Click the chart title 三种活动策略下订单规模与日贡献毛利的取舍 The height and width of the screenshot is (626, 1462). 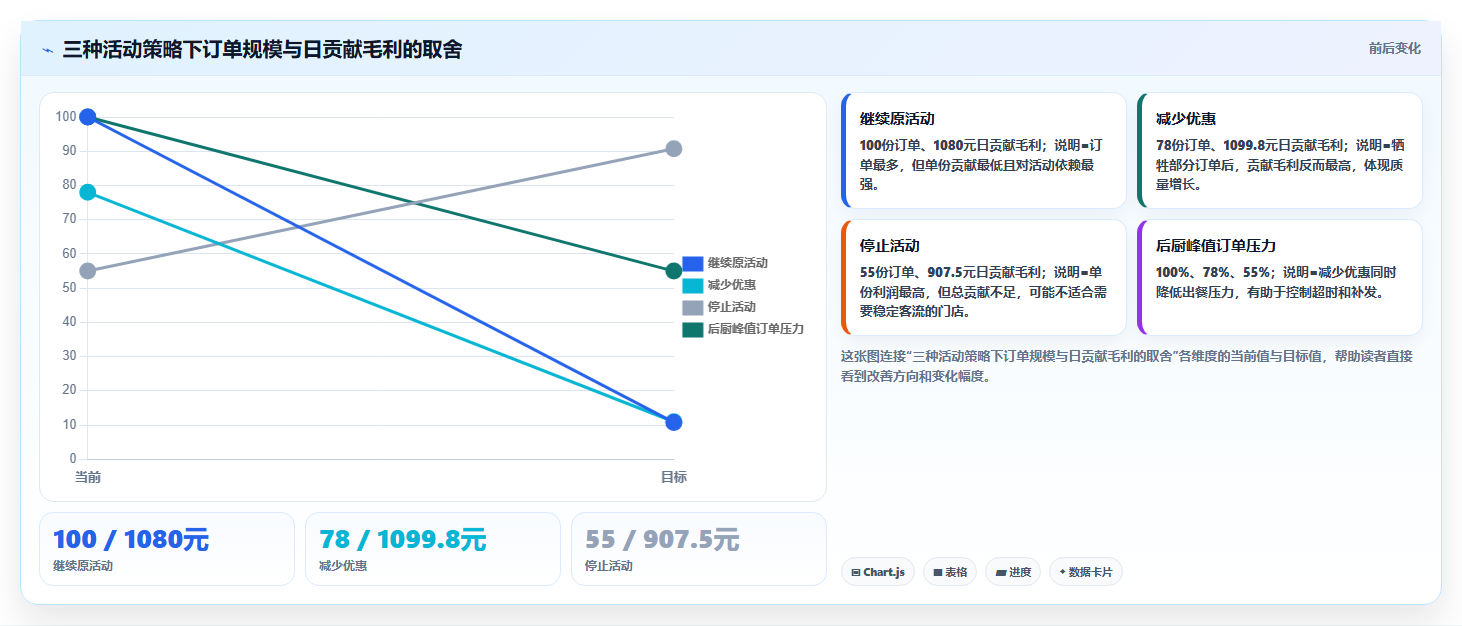coord(262,49)
